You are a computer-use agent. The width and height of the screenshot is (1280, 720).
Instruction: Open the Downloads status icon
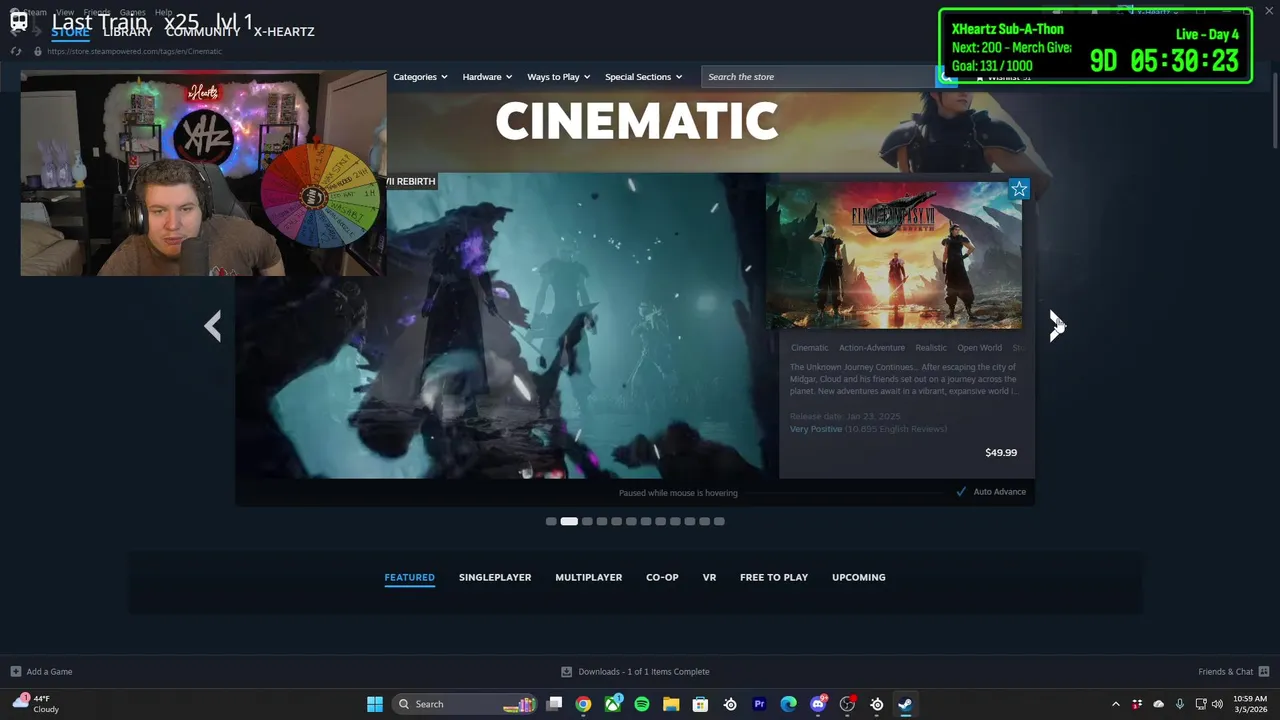566,672
